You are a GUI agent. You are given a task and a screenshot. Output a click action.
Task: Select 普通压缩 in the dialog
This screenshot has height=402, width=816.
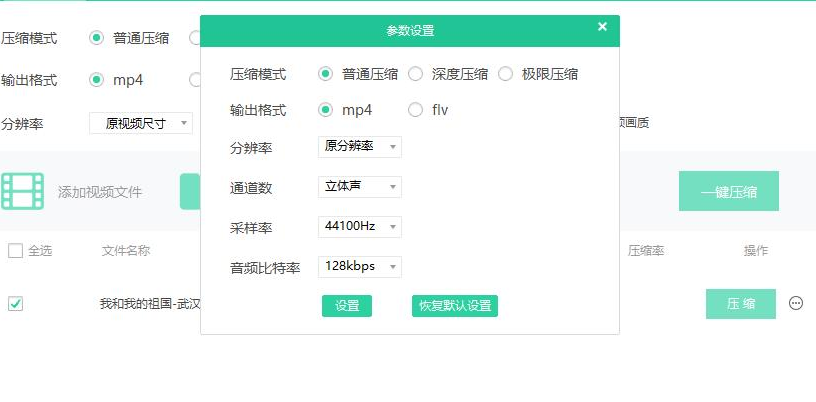[326, 74]
